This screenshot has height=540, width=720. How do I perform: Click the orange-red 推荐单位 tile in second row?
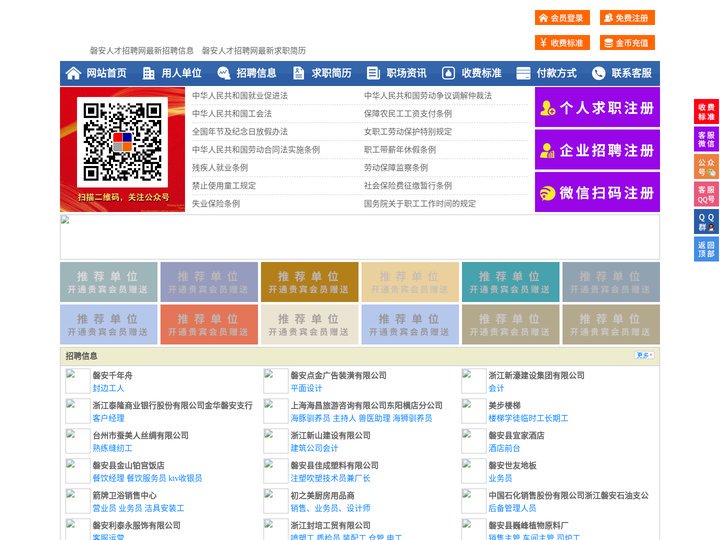click(x=209, y=324)
